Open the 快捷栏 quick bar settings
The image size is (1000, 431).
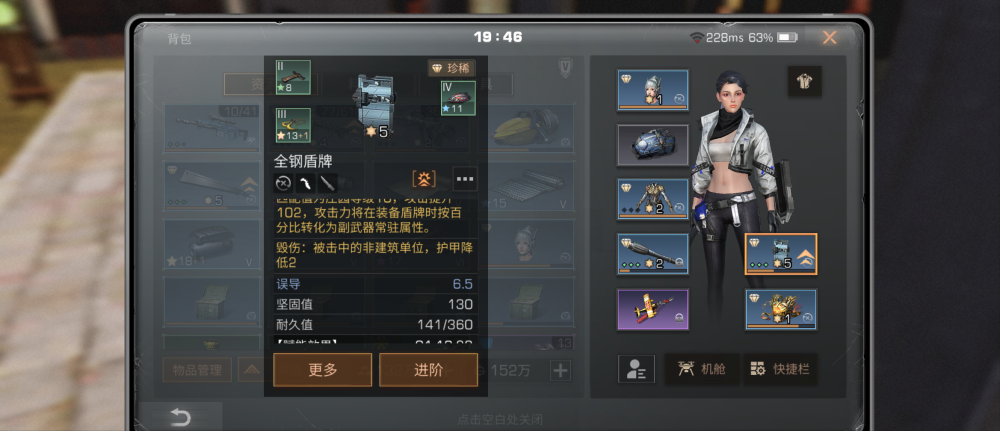781,369
